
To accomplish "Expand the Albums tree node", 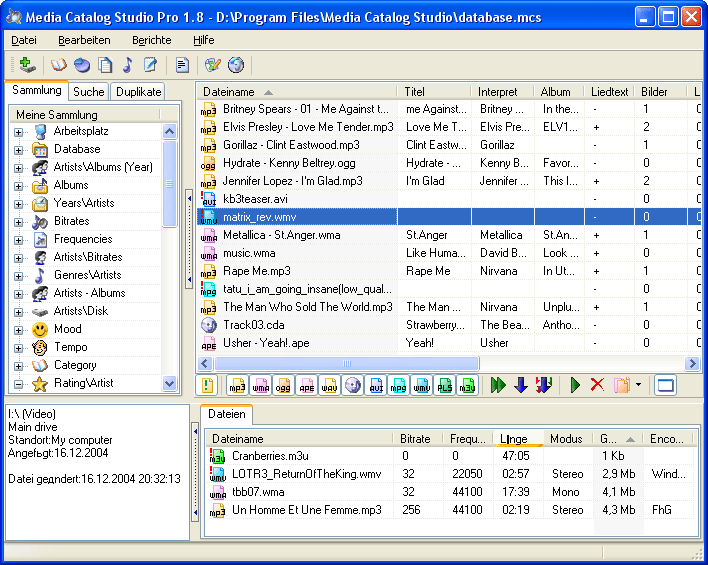I will (x=18, y=186).
